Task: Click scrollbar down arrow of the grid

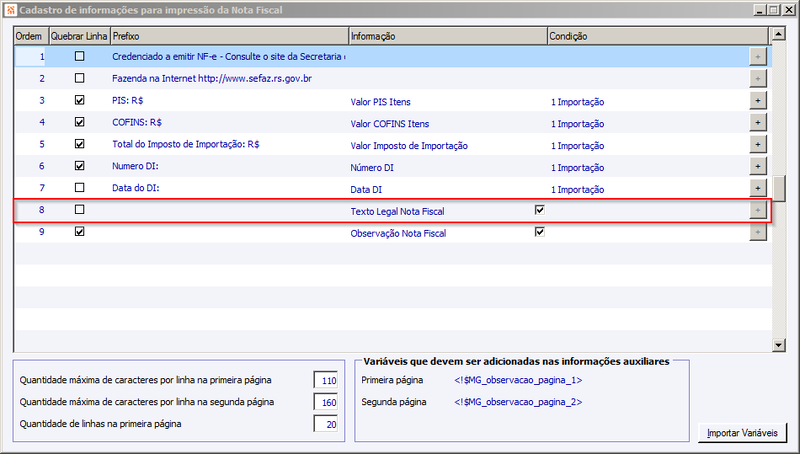Action: pyautogui.click(x=779, y=345)
